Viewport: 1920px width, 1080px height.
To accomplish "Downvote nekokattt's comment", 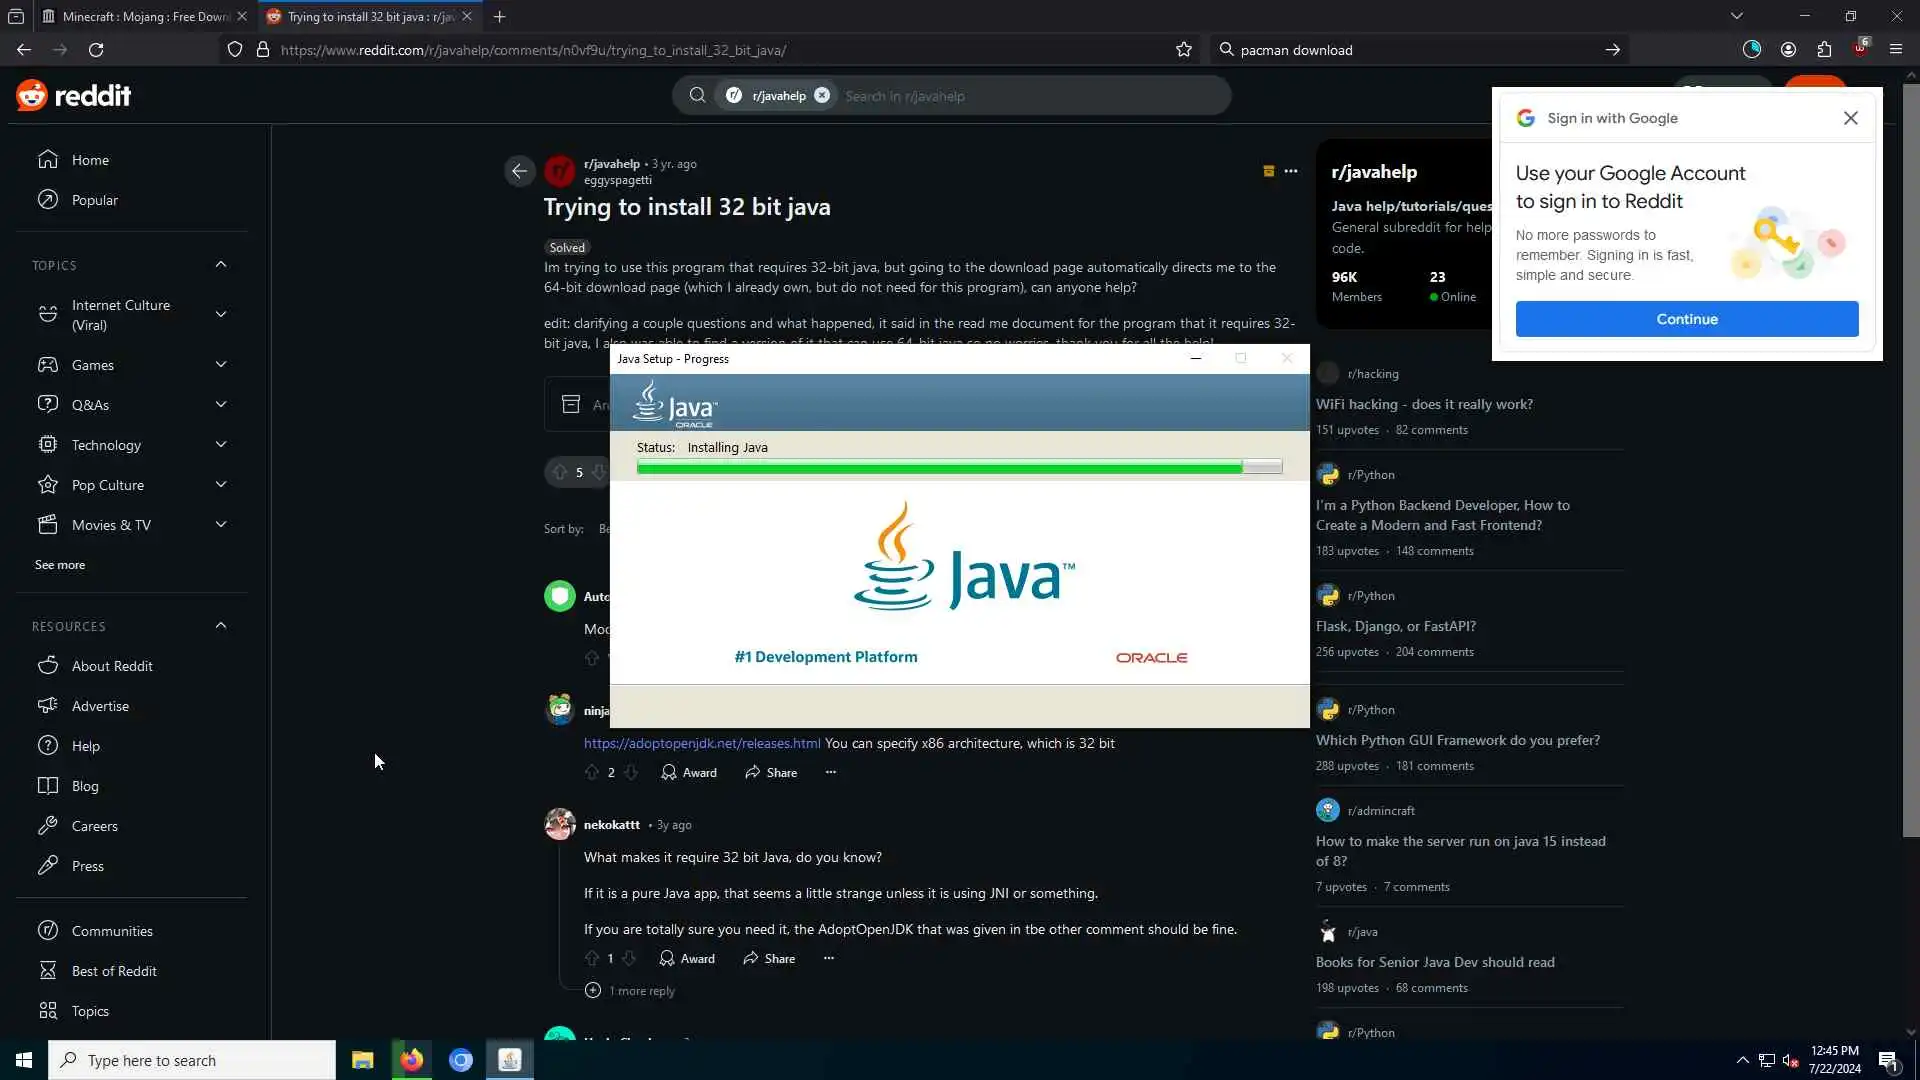I will click(629, 958).
